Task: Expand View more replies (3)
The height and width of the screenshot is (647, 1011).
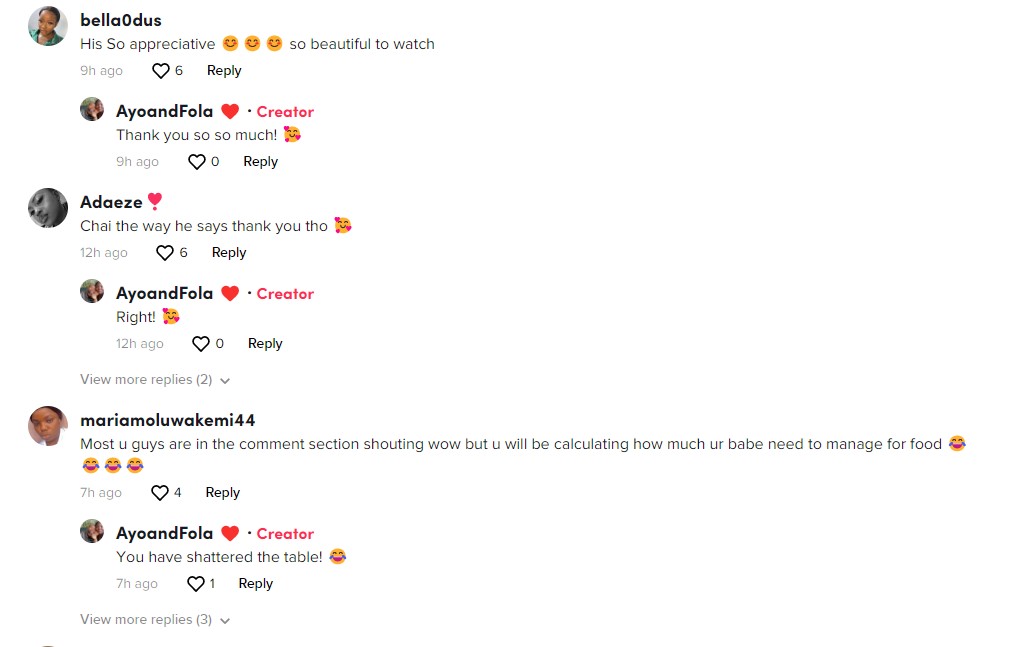Action: pos(155,619)
